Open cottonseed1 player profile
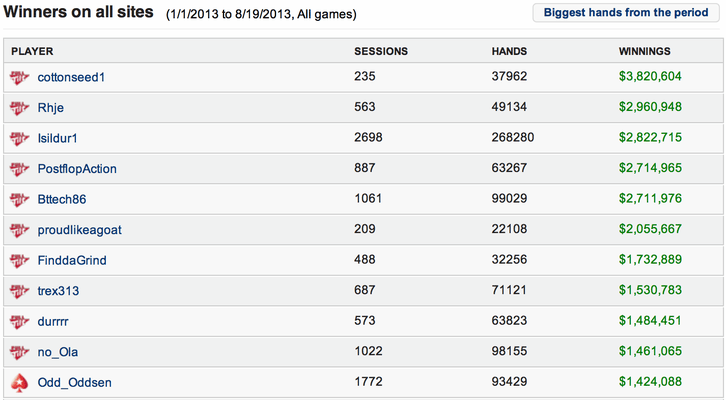Screen dimensions: 726x400 coord(71,77)
